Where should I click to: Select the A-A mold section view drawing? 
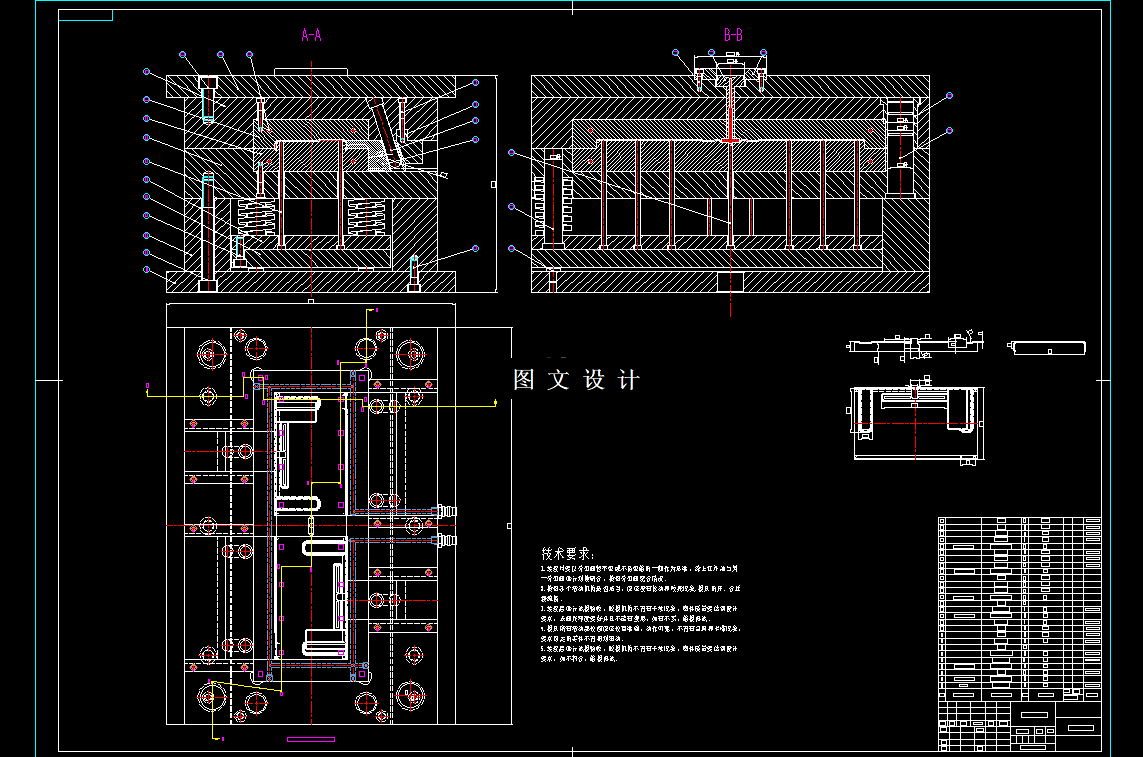coord(311,175)
